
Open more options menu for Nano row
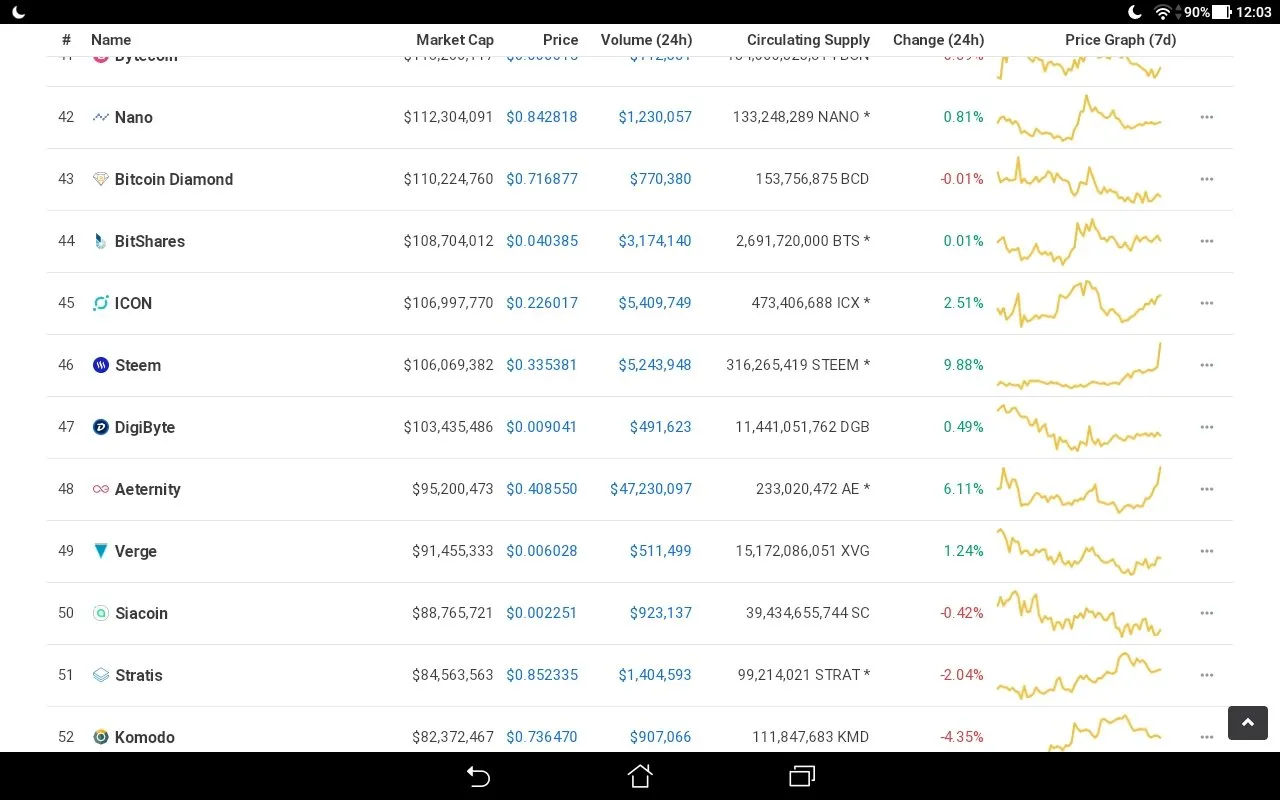[1207, 117]
